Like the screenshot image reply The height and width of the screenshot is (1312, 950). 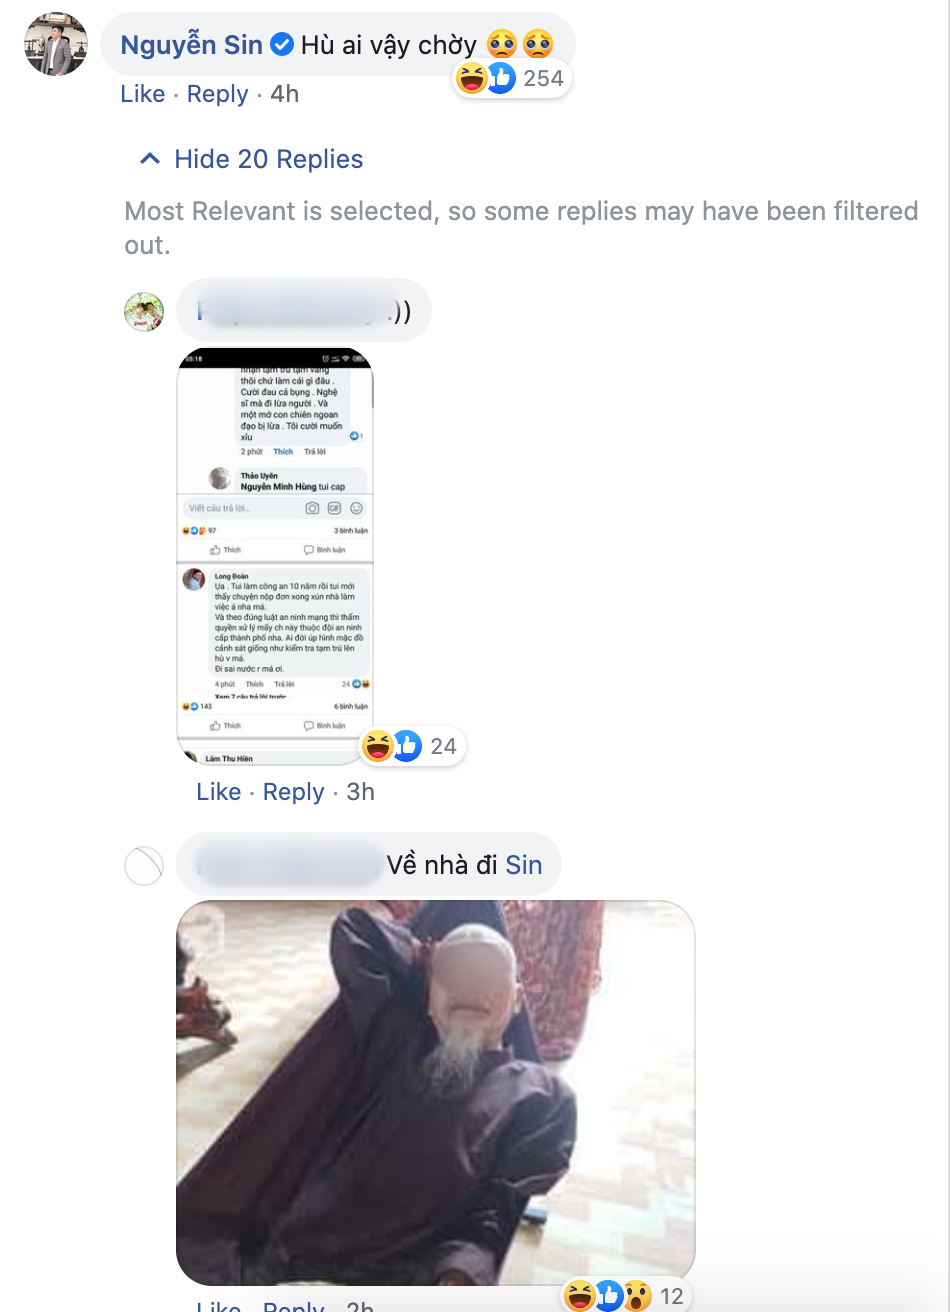219,792
